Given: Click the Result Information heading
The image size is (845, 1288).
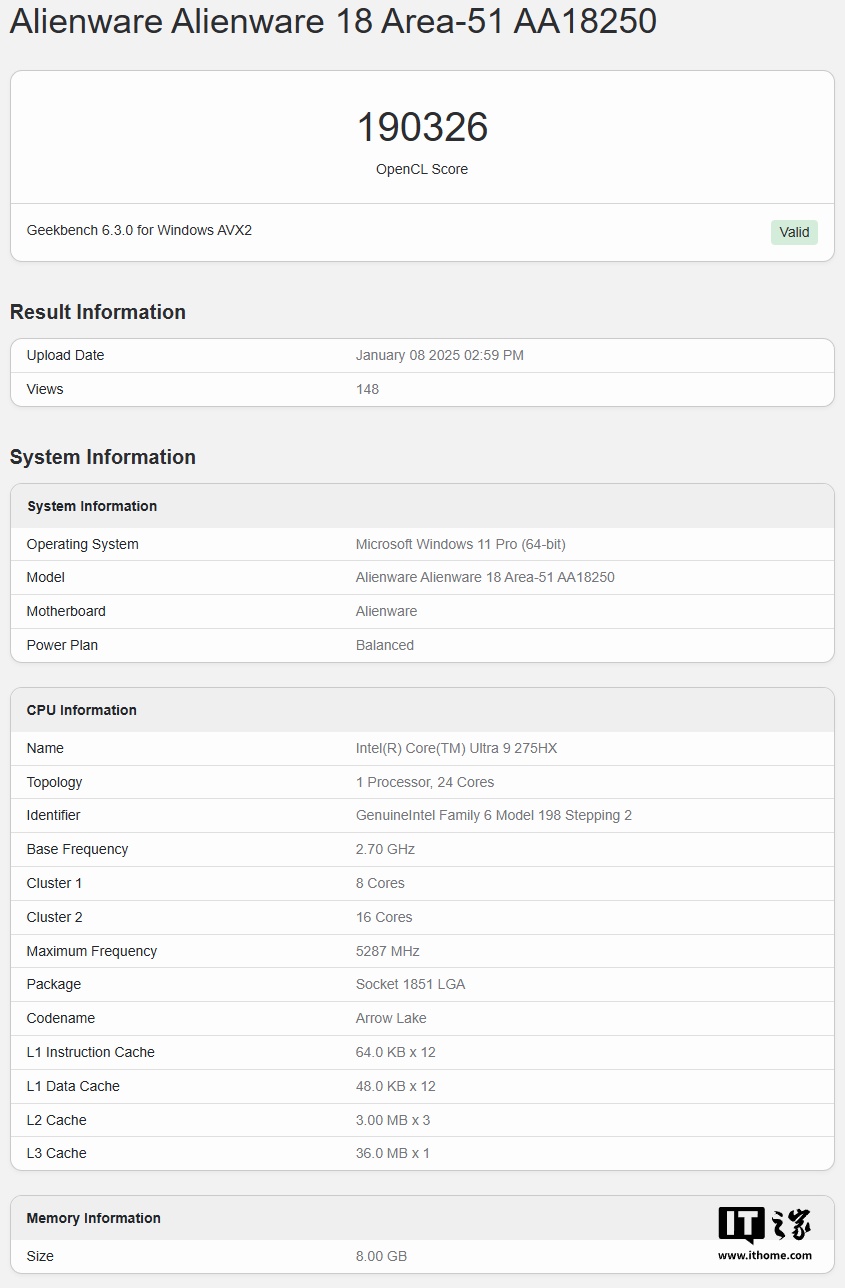Looking at the screenshot, I should tap(98, 312).
